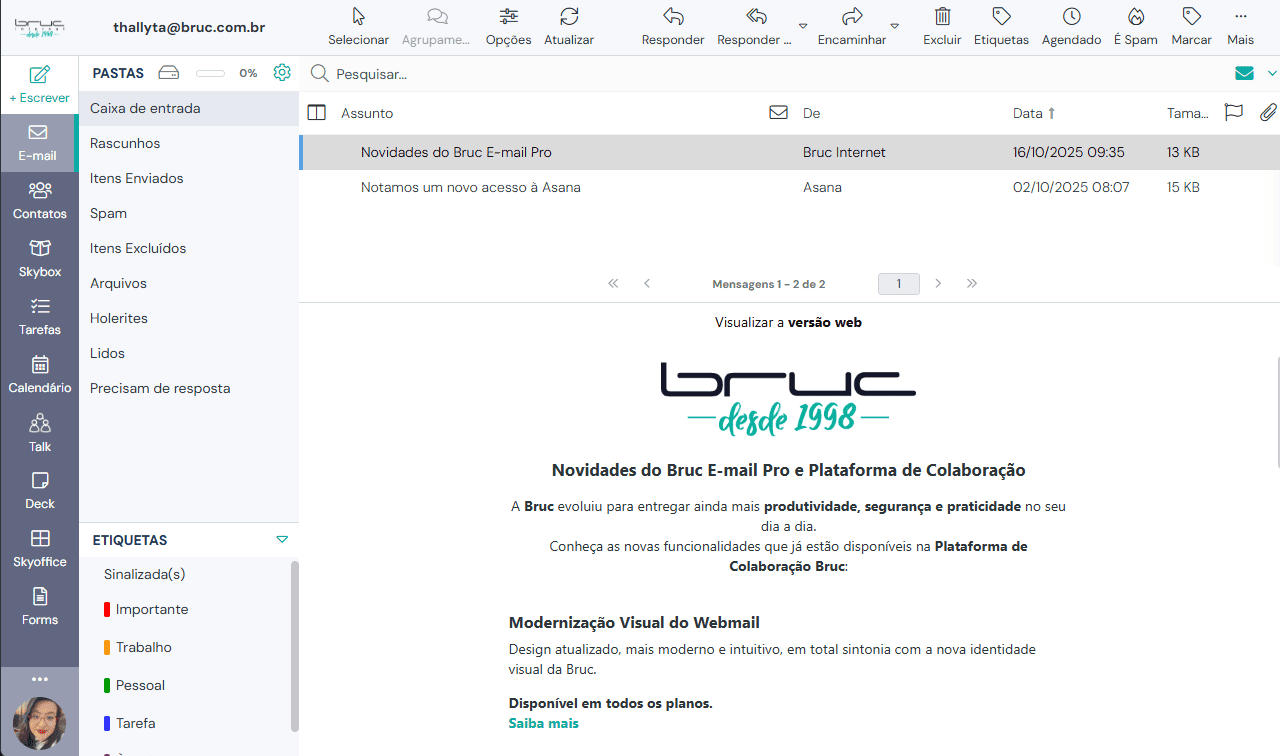Open Talk from the sidebar
Image resolution: width=1280 pixels, height=756 pixels.
click(x=40, y=423)
